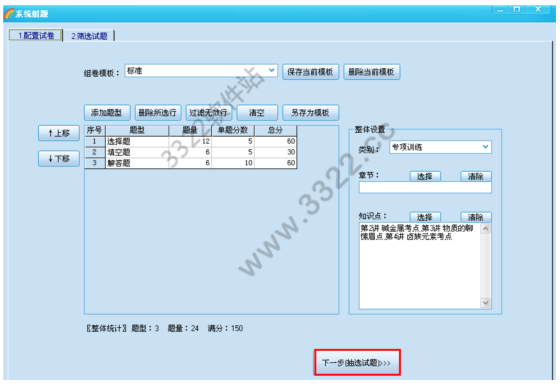Image resolution: width=560 pixels, height=386 pixels.
Task: Click the 保存当前模板 button
Action: point(310,72)
